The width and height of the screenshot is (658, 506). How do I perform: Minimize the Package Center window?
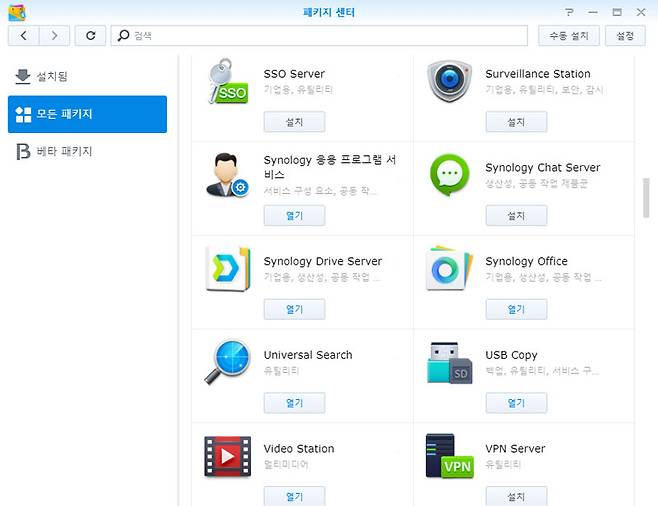[x=593, y=12]
